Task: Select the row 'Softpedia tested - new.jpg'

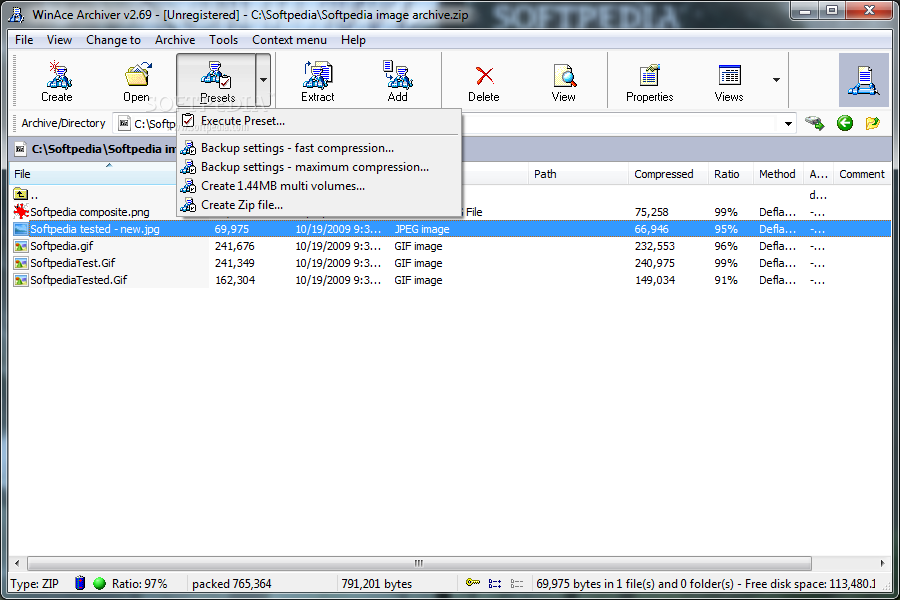Action: (450, 229)
